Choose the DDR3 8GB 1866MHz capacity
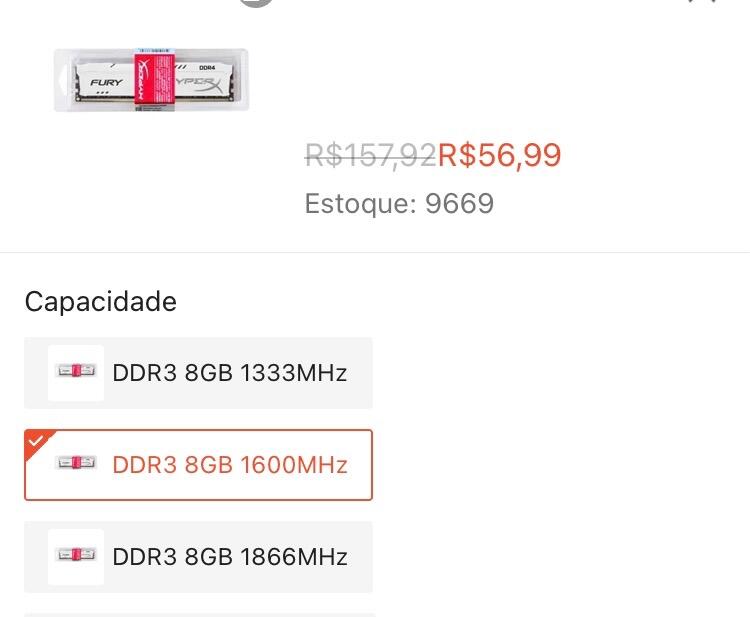 [x=198, y=557]
